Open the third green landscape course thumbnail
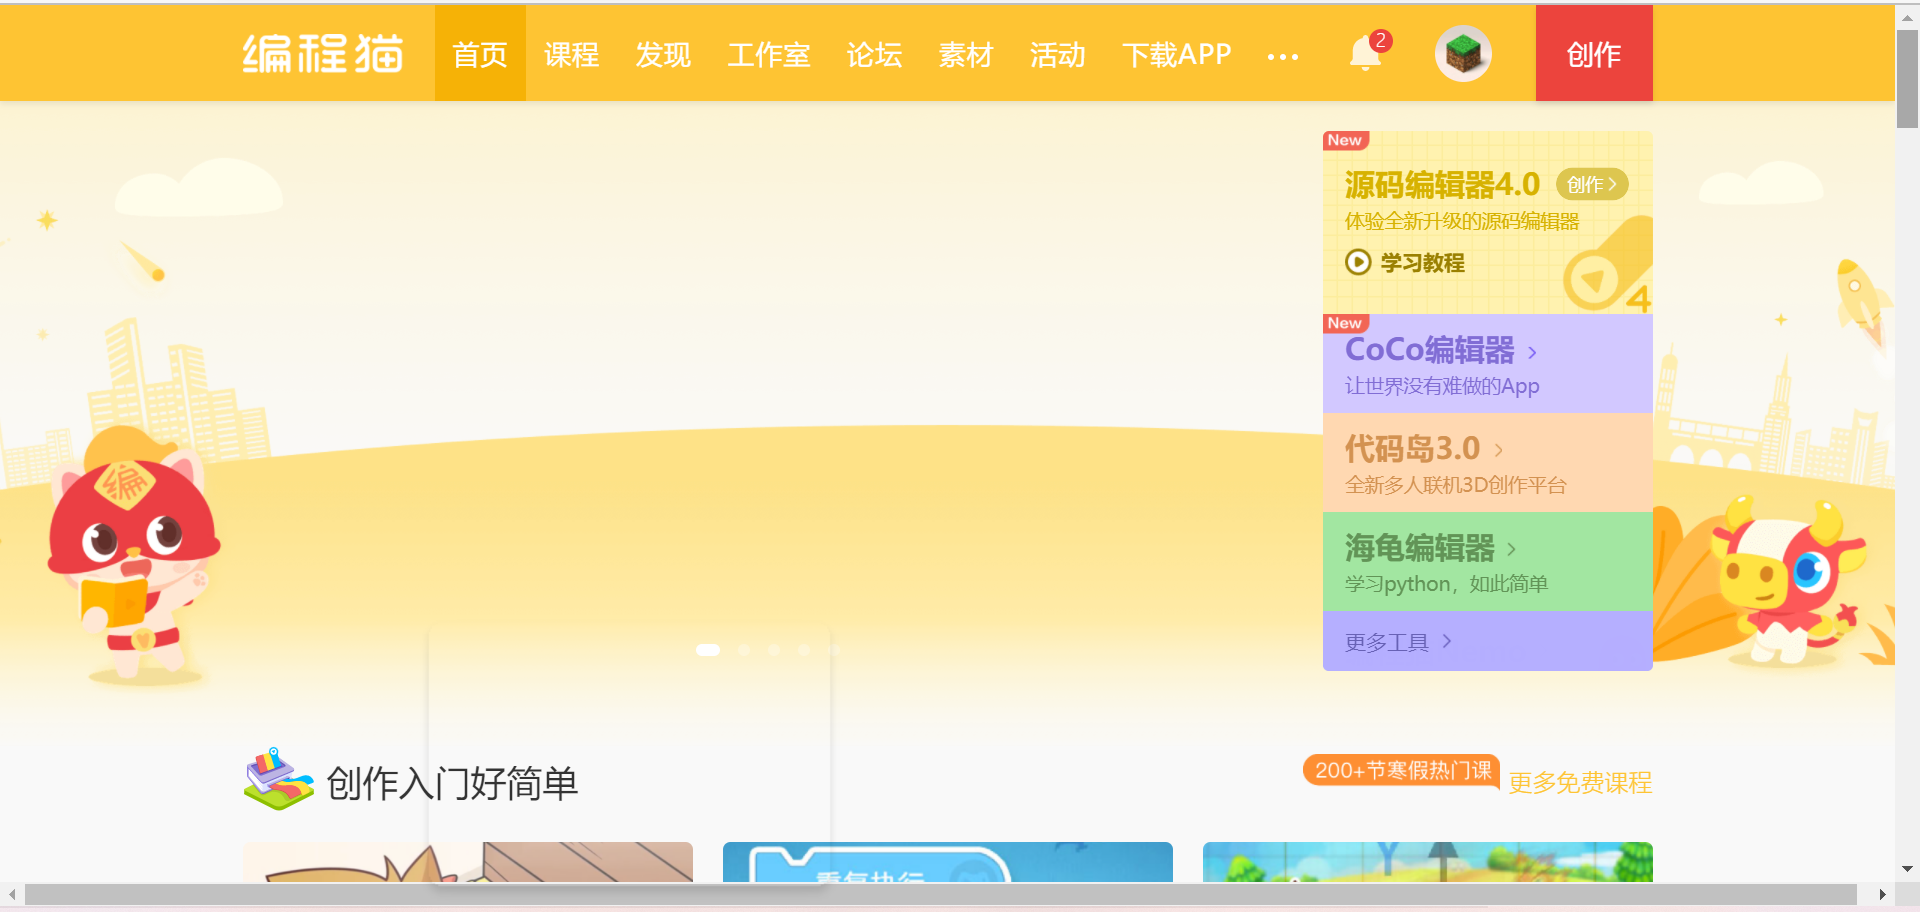Screen dimensions: 1920x912 (1428, 862)
